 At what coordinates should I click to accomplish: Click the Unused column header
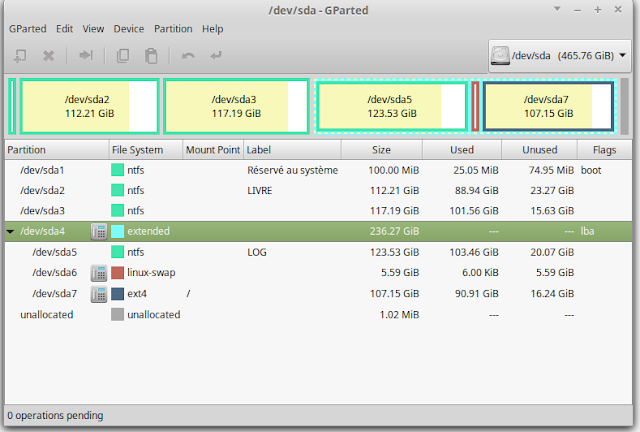point(540,150)
